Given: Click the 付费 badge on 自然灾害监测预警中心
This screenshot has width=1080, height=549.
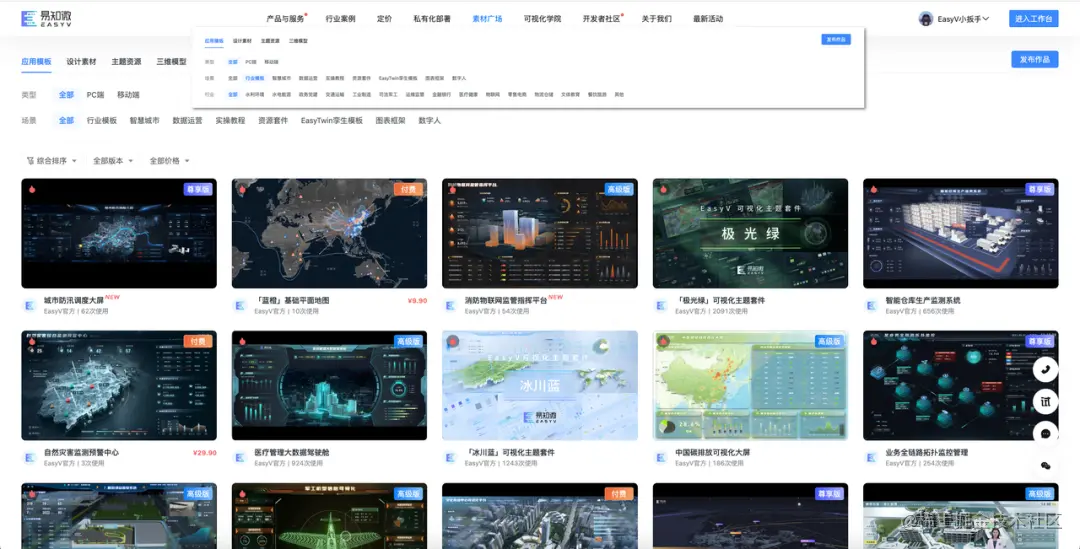Looking at the screenshot, I should pos(198,341).
